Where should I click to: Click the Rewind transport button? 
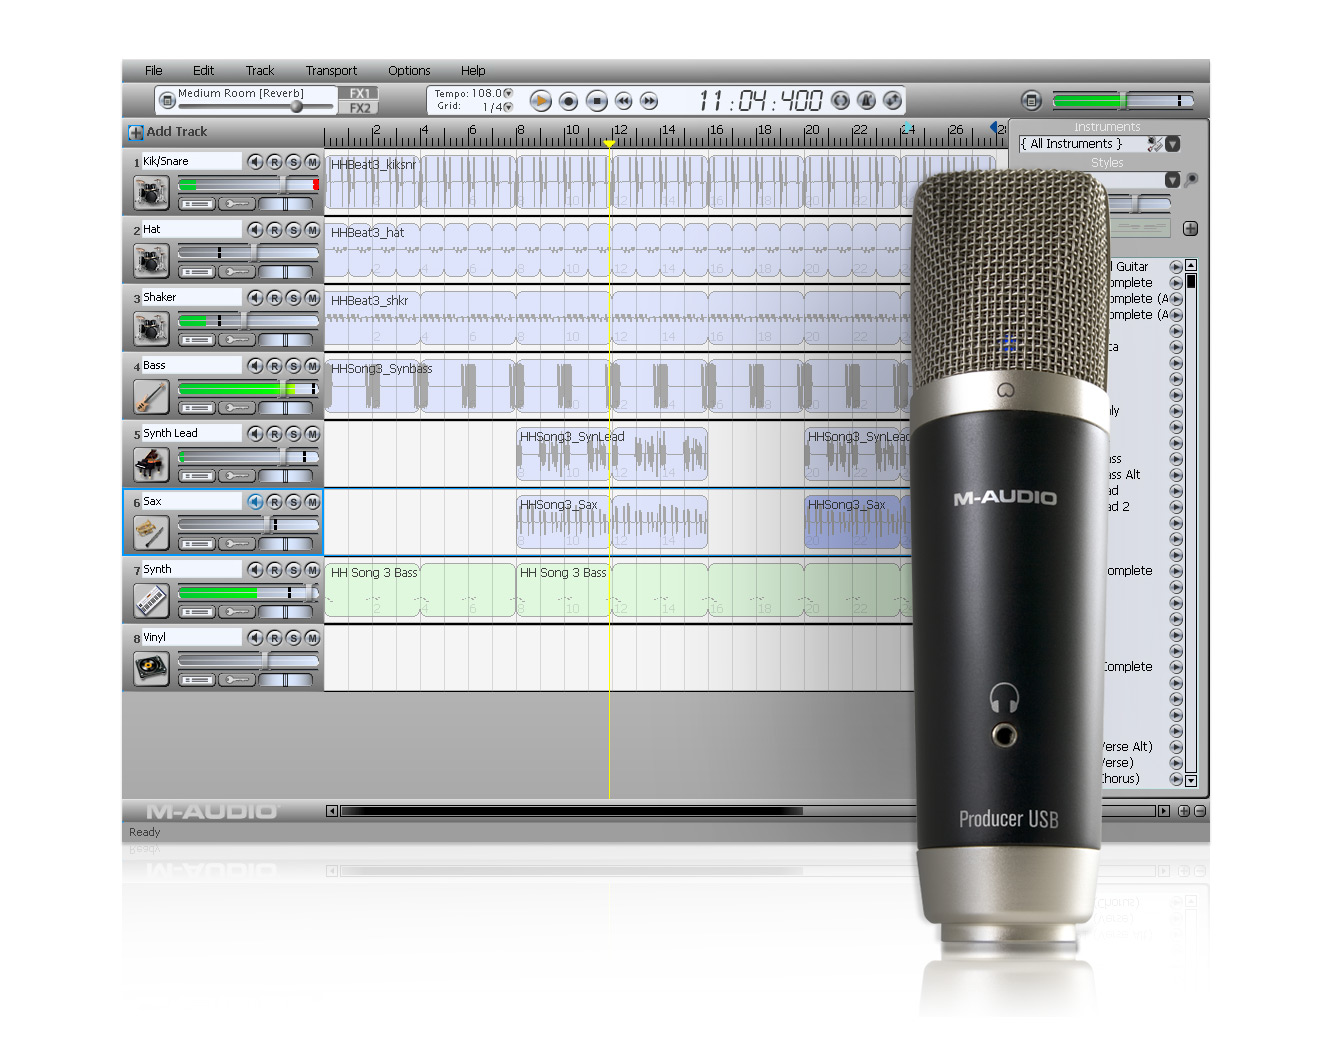click(623, 101)
